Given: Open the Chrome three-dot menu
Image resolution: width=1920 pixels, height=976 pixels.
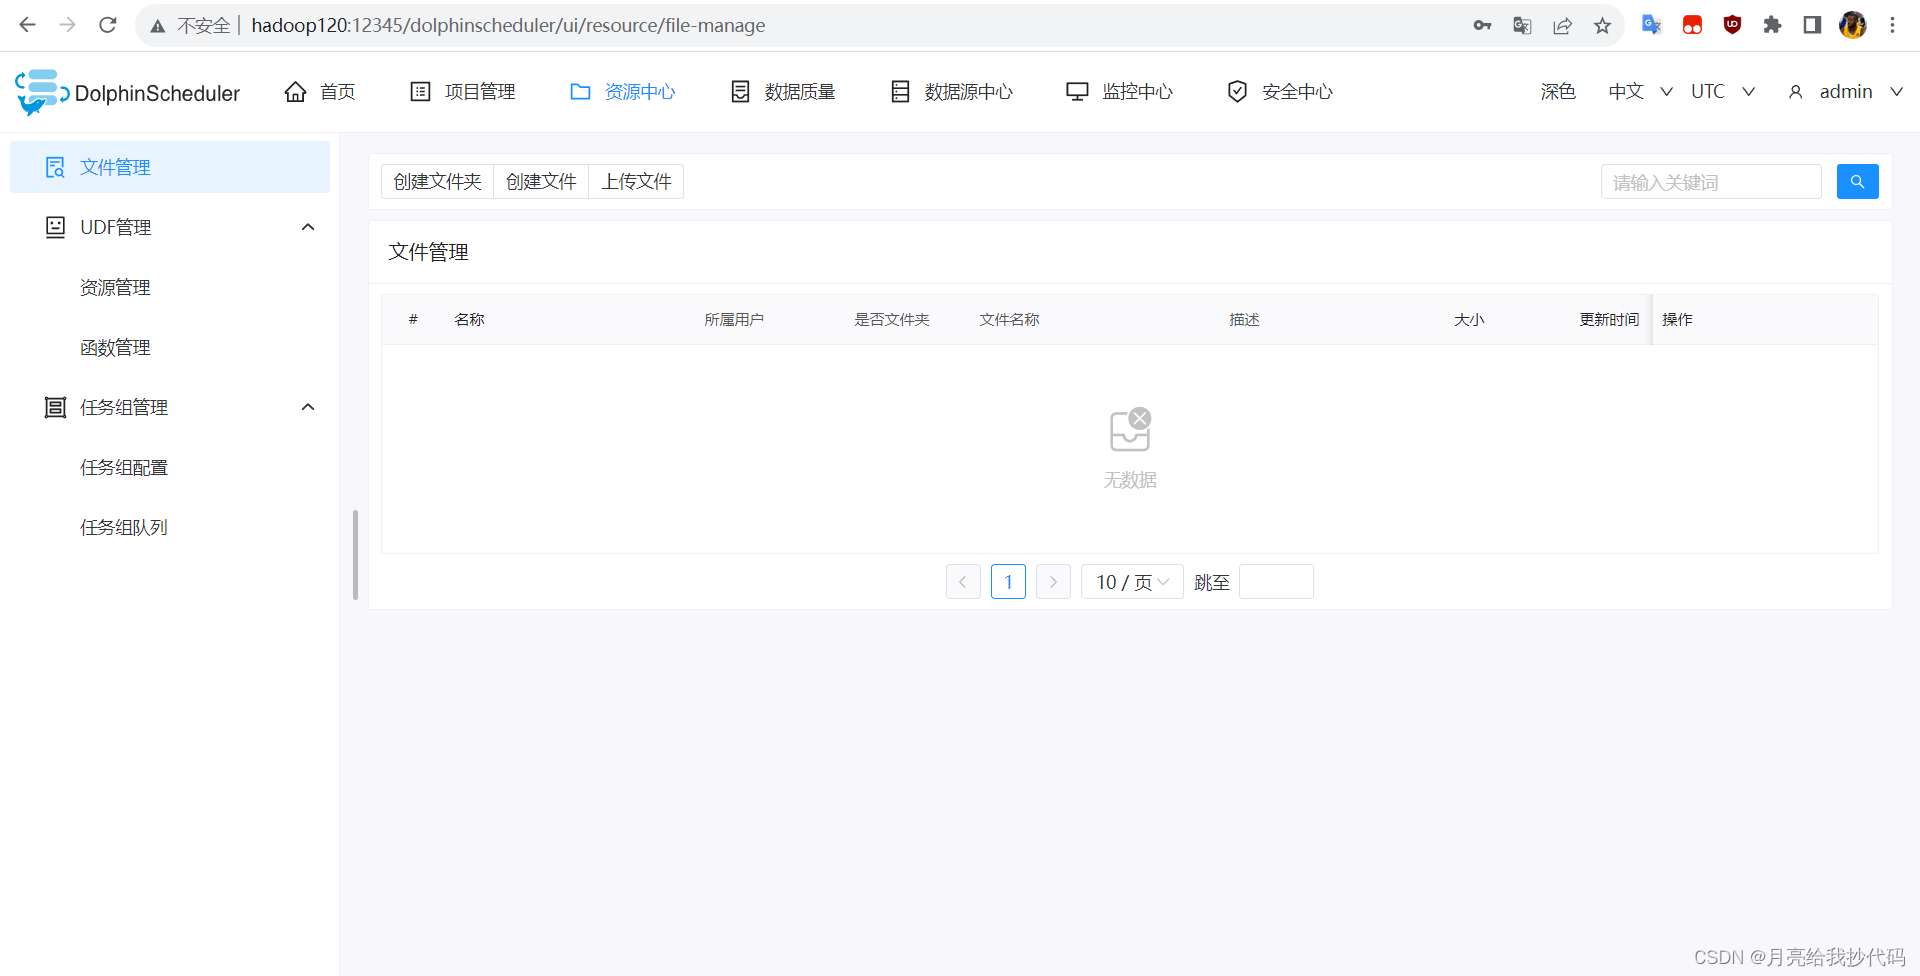Looking at the screenshot, I should [1892, 25].
